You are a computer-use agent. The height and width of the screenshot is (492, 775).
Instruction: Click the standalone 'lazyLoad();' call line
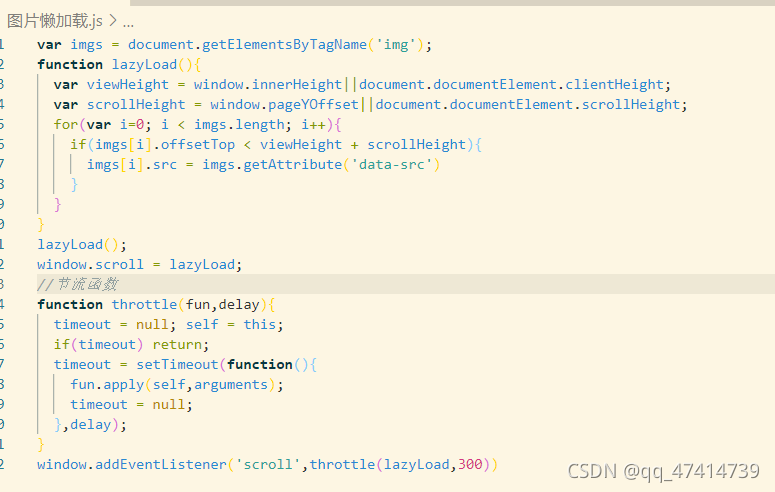pos(82,245)
